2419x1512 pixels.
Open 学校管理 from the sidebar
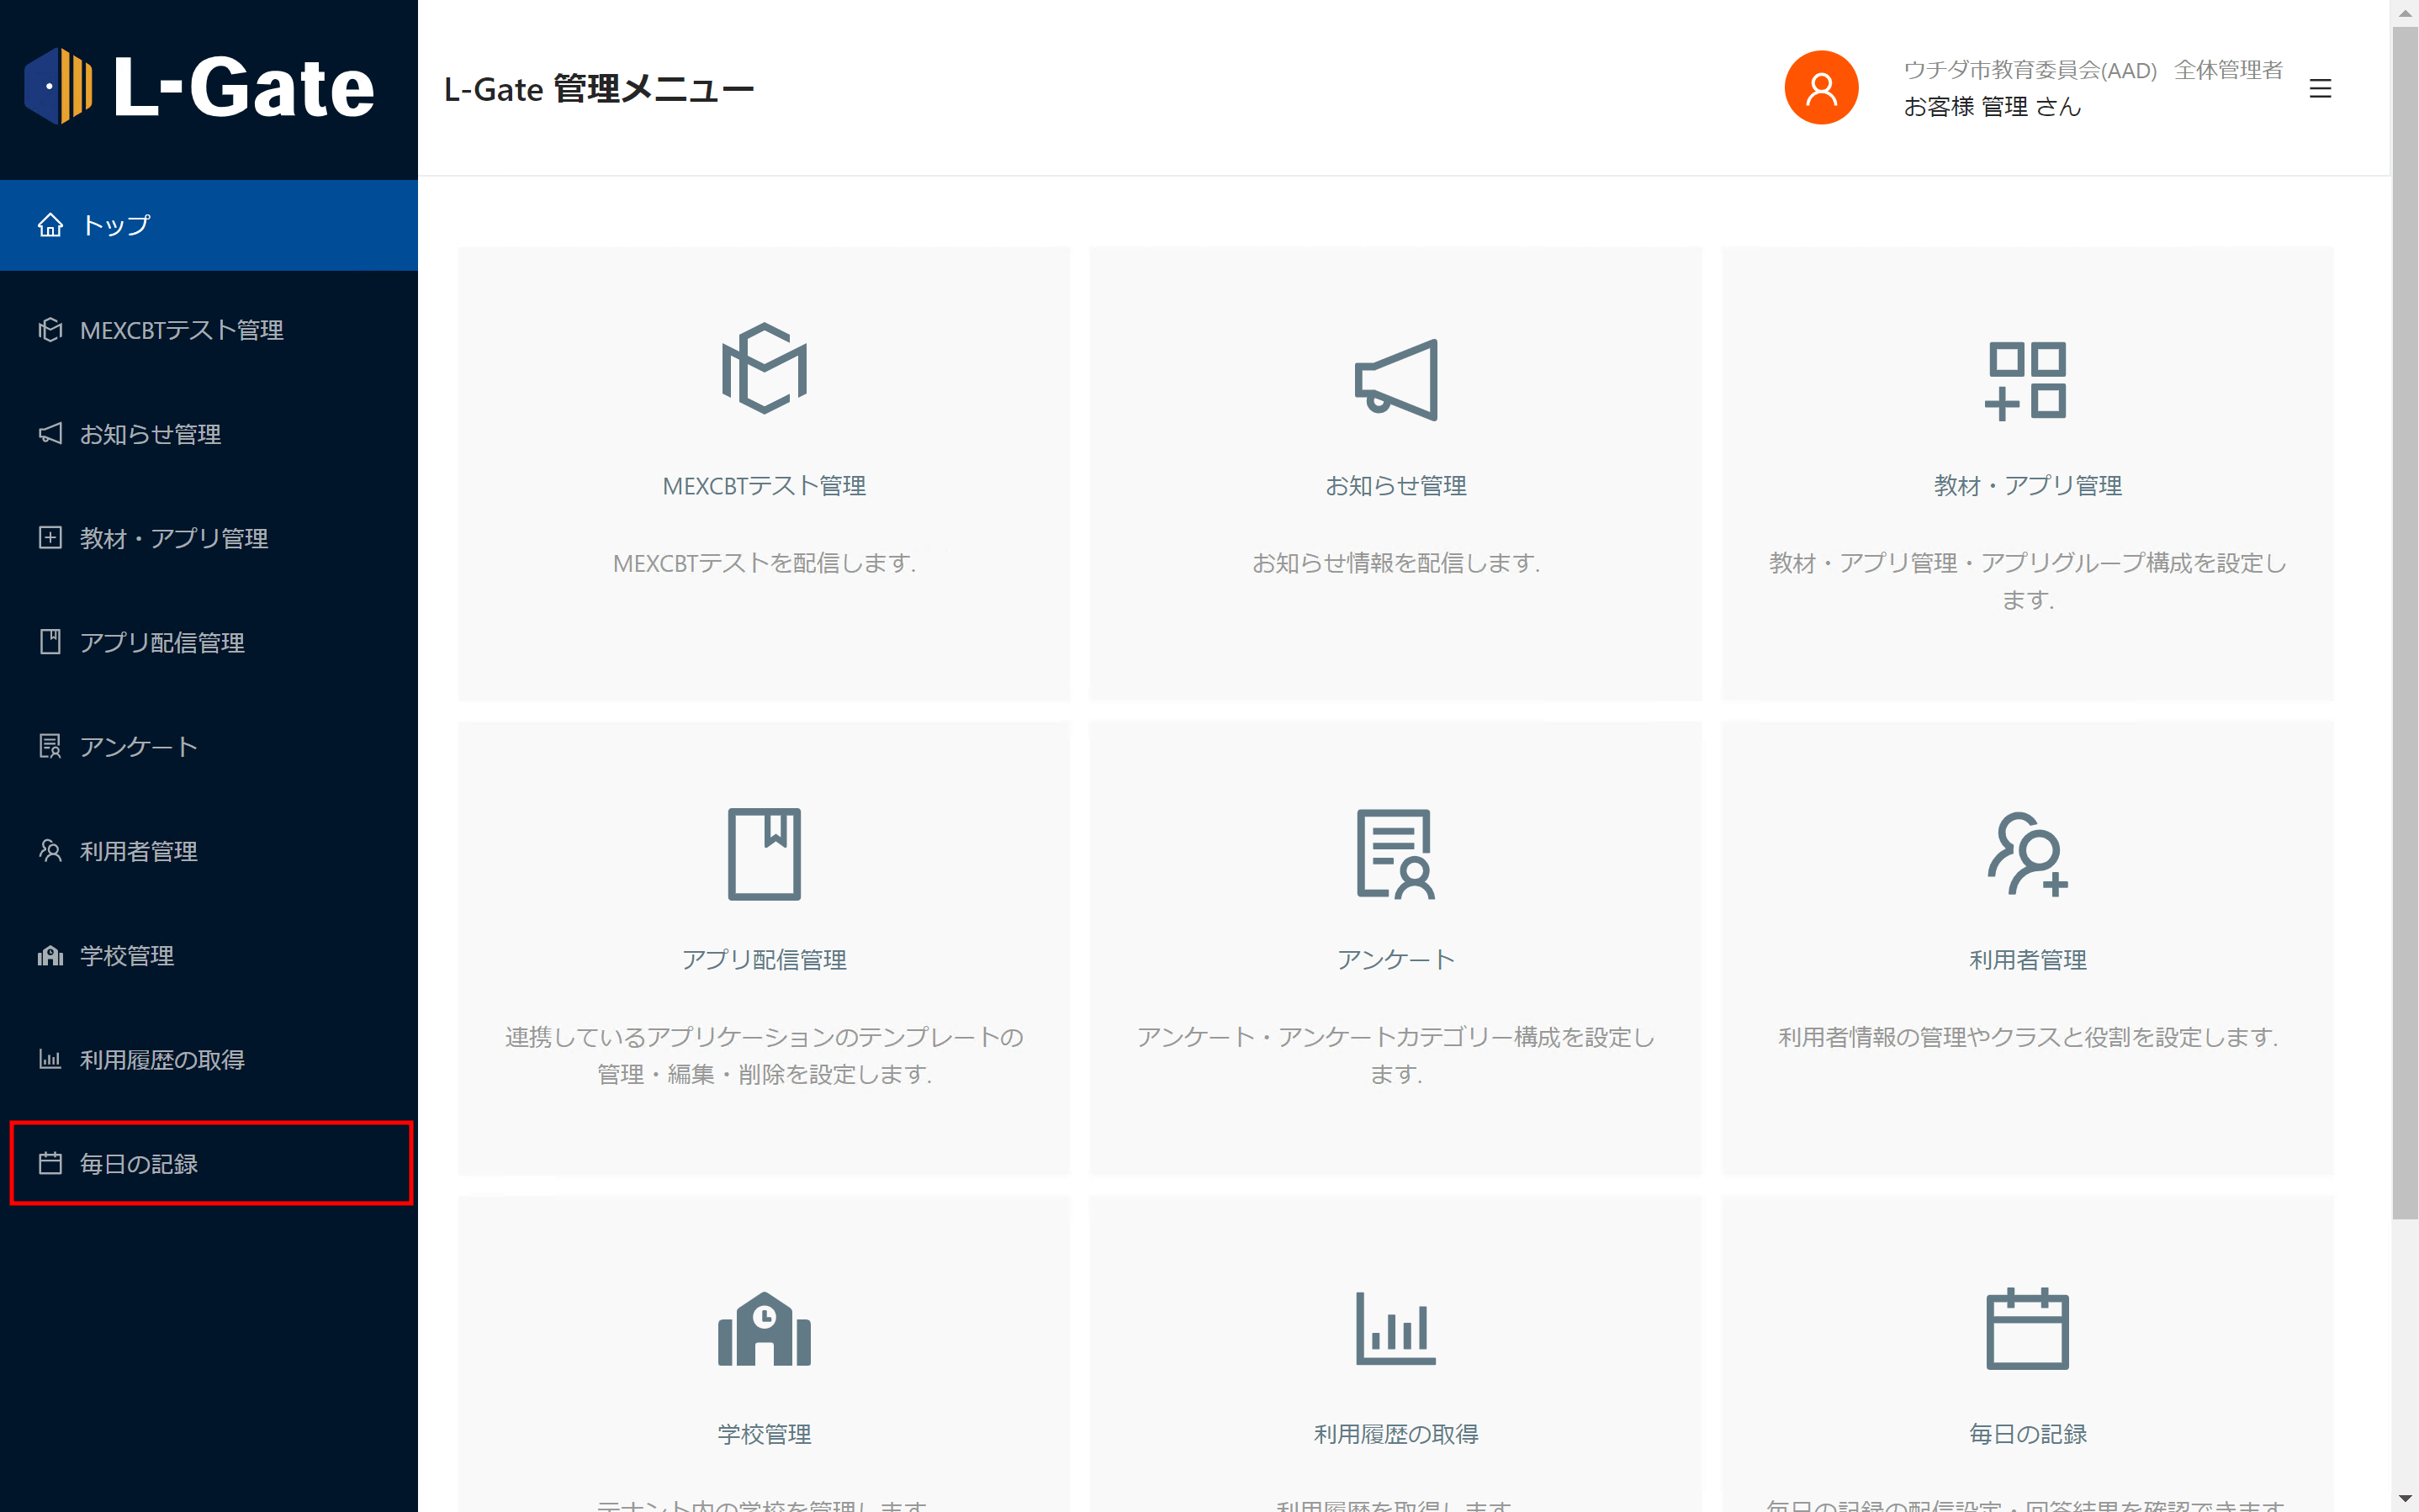click(x=209, y=955)
